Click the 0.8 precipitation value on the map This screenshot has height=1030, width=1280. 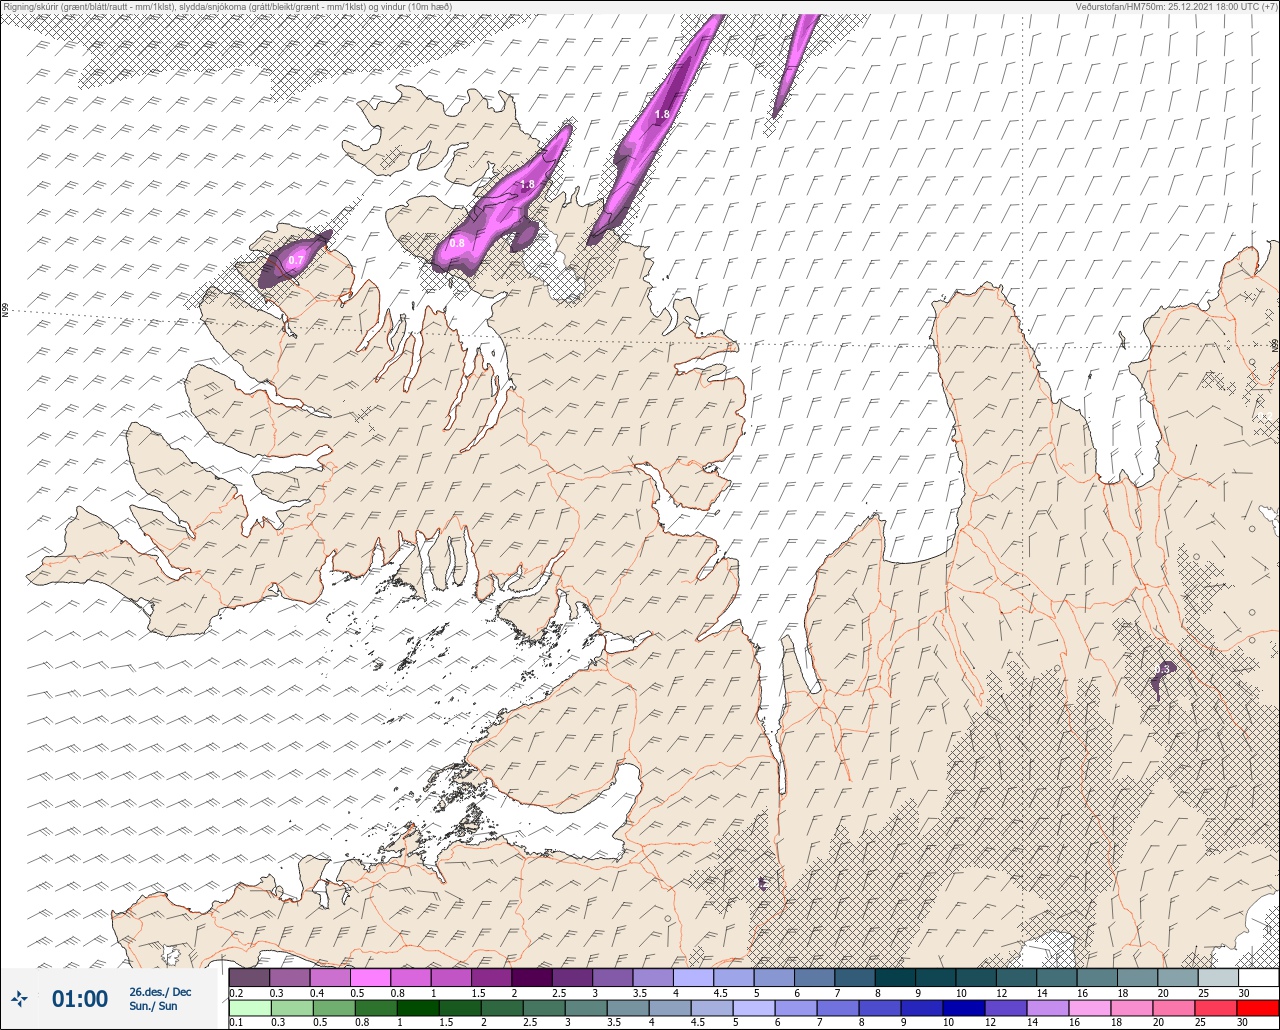click(457, 243)
